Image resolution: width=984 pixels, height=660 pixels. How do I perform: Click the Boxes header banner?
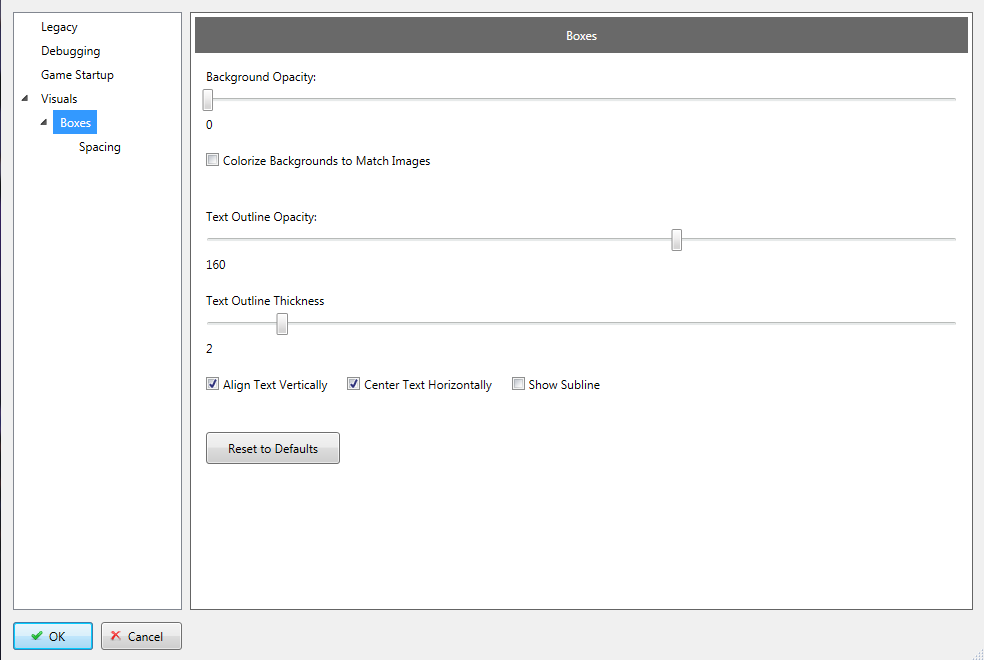click(581, 35)
